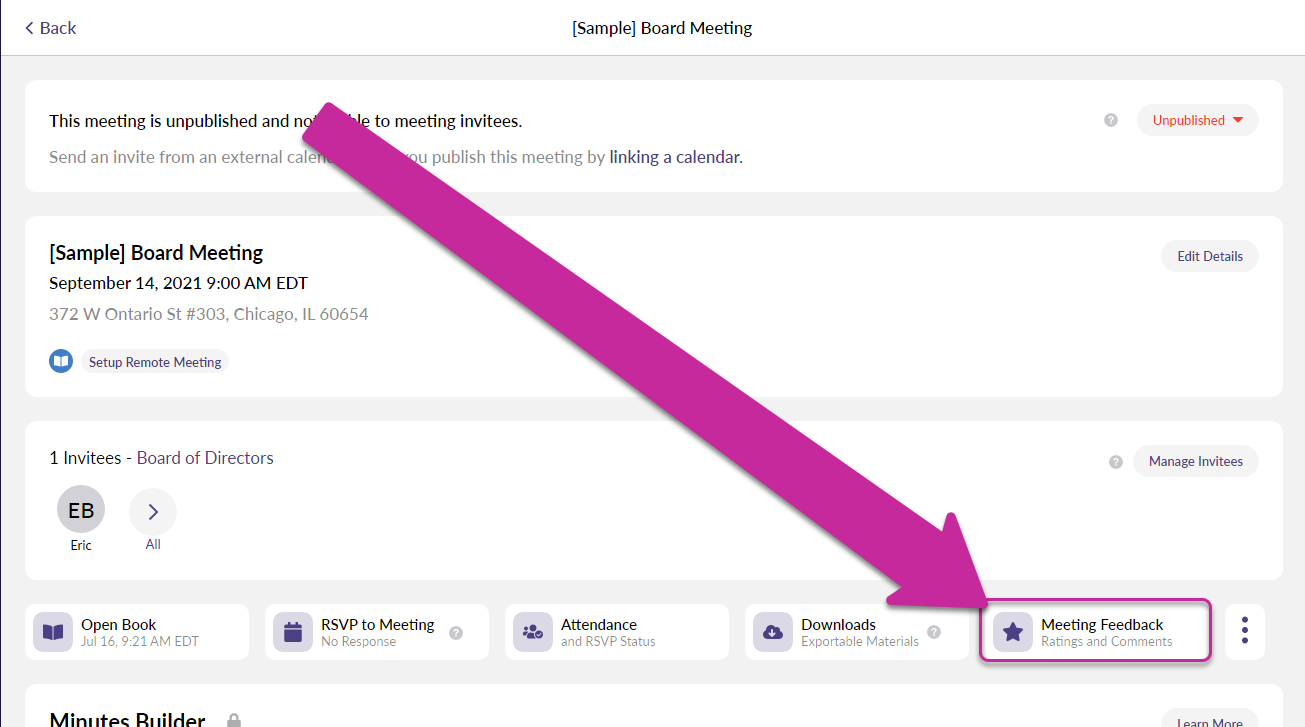The width and height of the screenshot is (1305, 727).
Task: Click the help icon on Downloads card
Action: 934,632
